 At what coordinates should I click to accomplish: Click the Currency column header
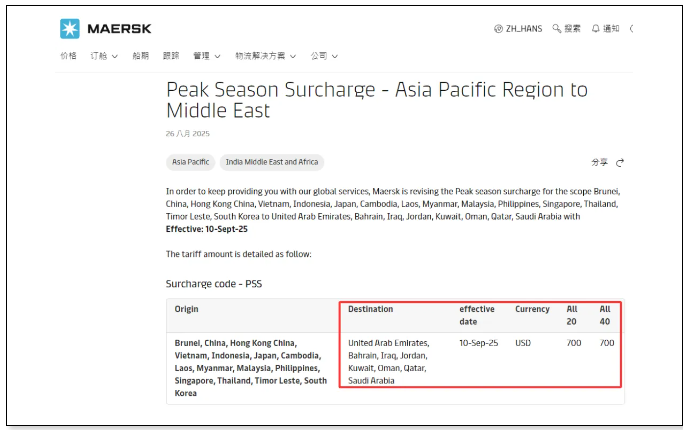coord(532,309)
